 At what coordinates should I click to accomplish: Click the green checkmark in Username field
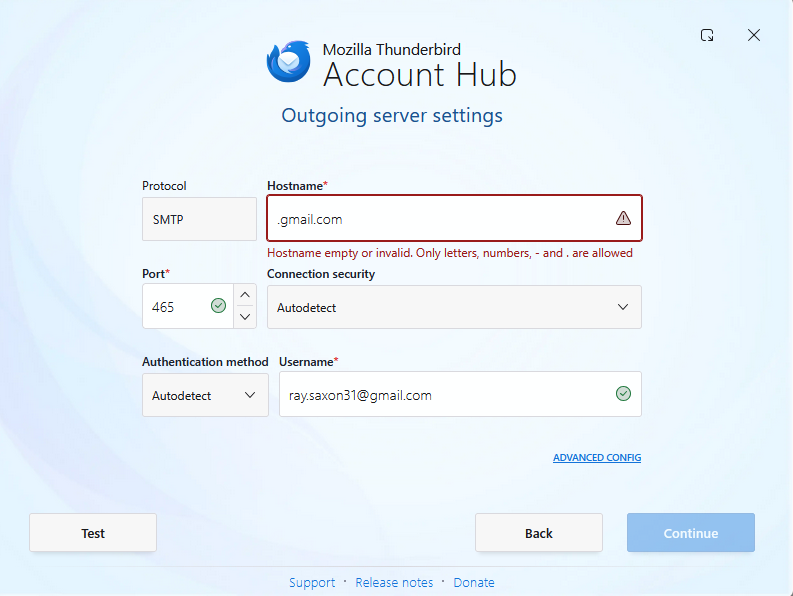tap(623, 394)
